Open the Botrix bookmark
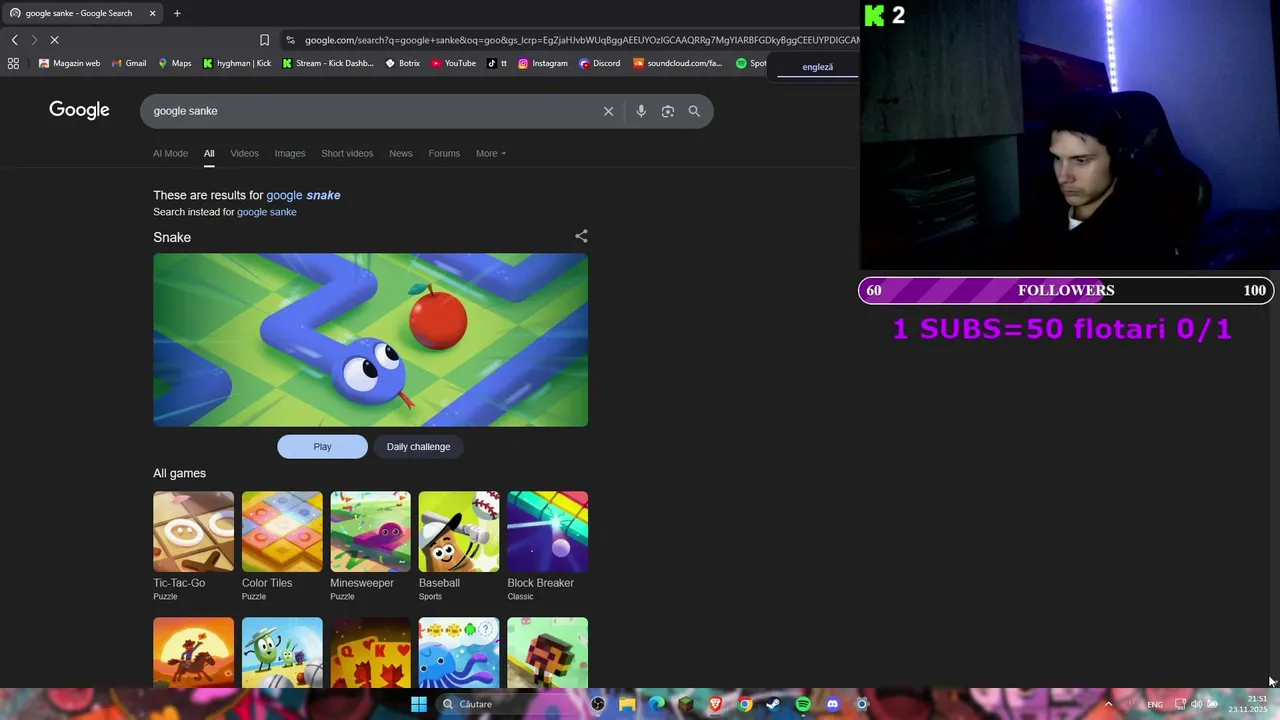The image size is (1280, 720). pyautogui.click(x=402, y=63)
